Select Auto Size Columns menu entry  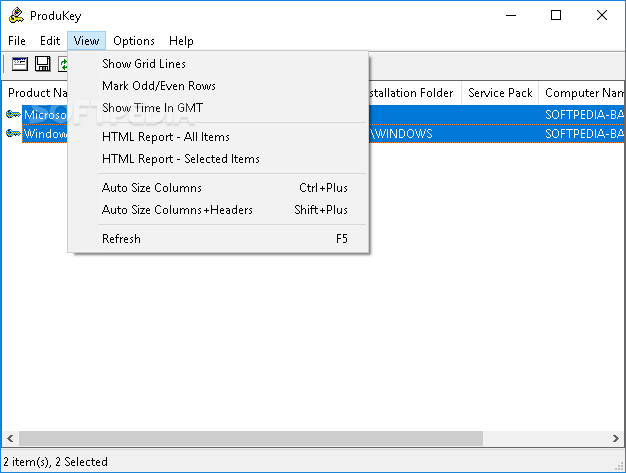point(218,188)
